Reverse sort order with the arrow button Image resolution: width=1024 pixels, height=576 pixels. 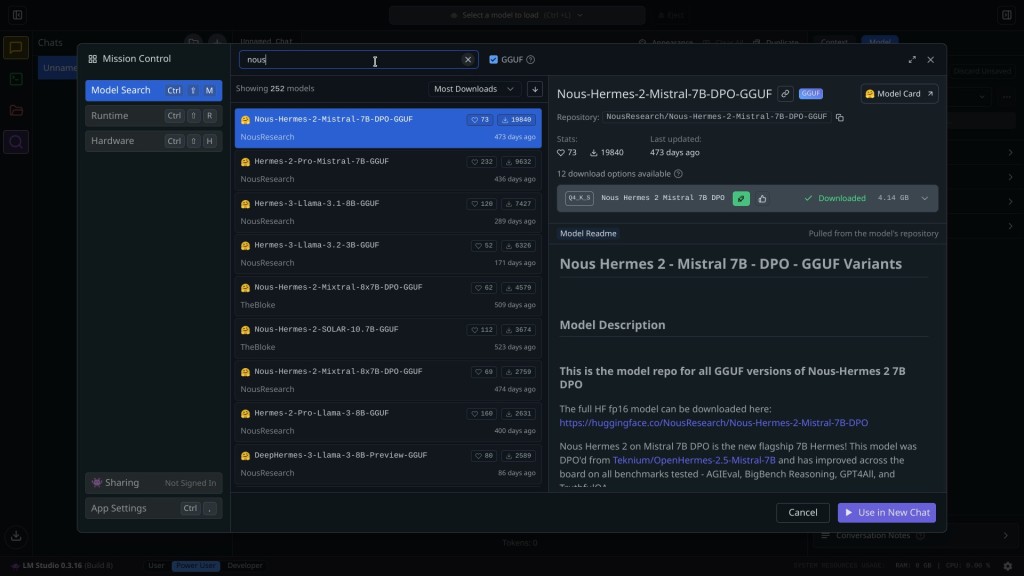coord(535,89)
